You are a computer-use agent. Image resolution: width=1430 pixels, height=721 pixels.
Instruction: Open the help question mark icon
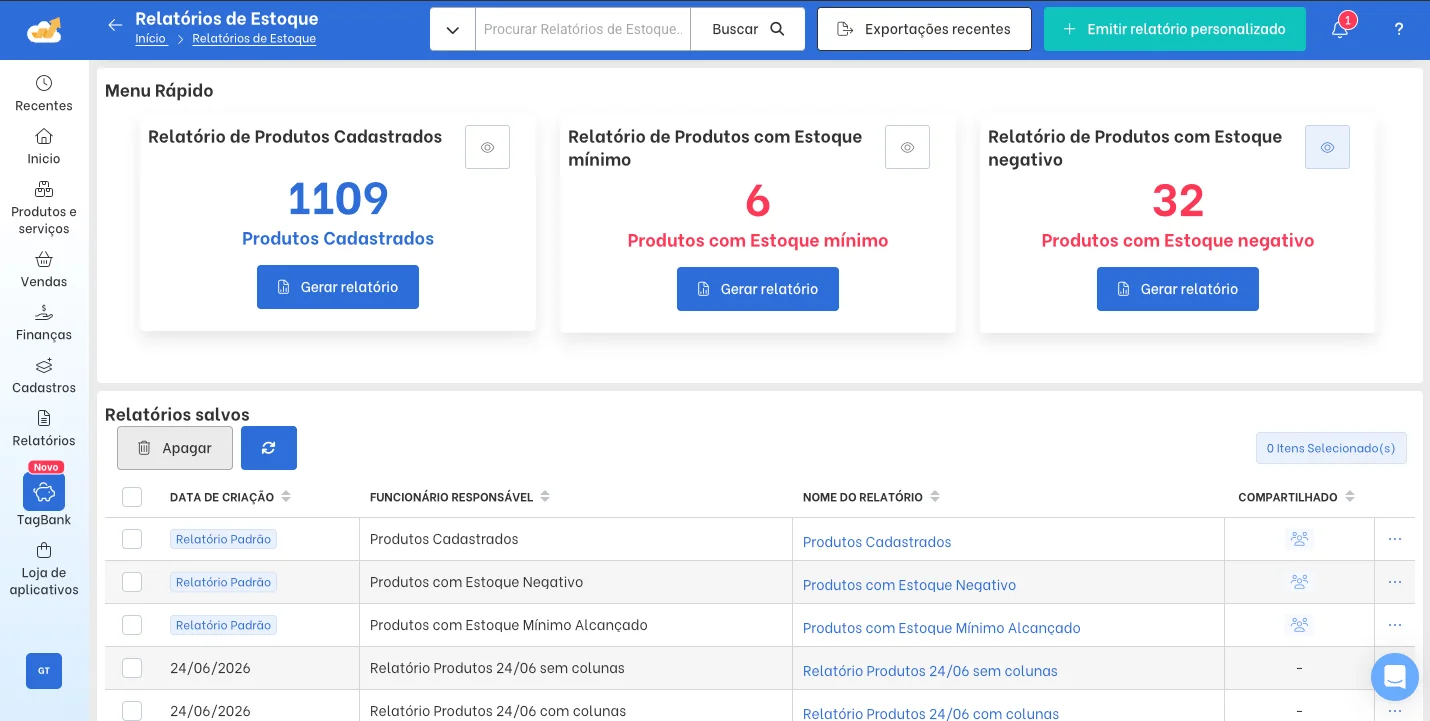(1399, 29)
